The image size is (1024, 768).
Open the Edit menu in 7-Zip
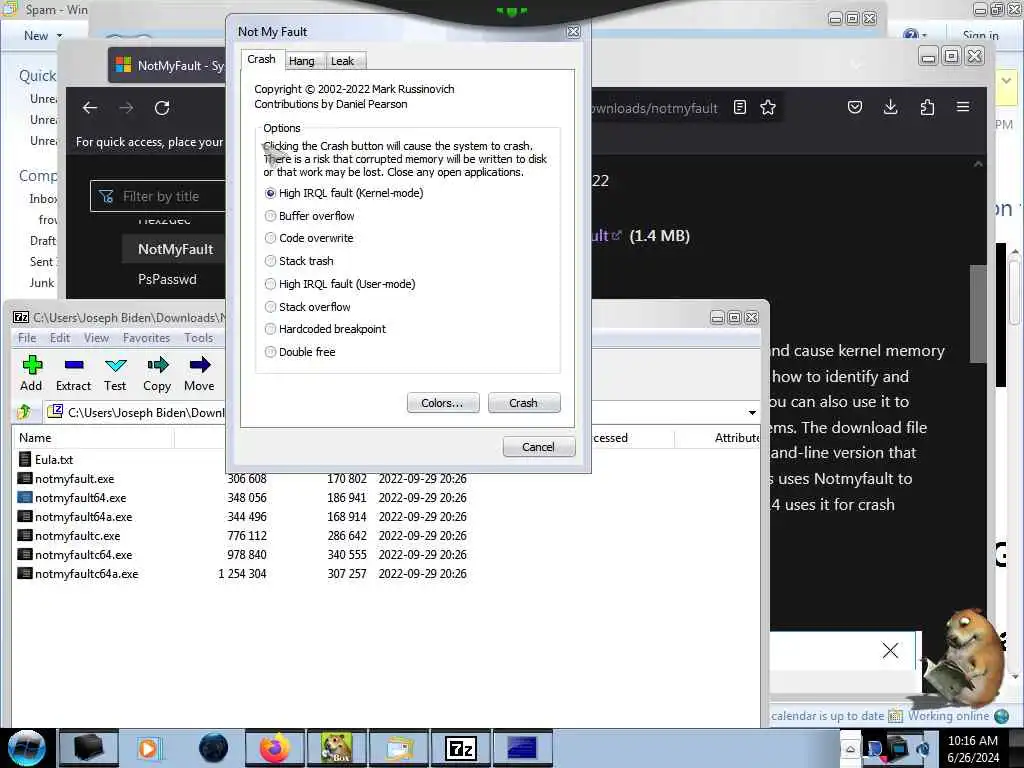point(59,338)
